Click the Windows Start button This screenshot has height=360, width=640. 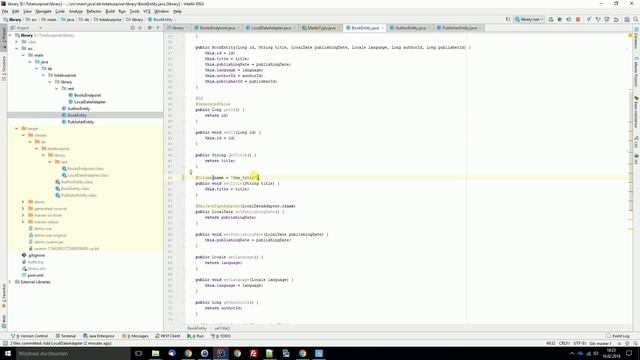click(7, 353)
